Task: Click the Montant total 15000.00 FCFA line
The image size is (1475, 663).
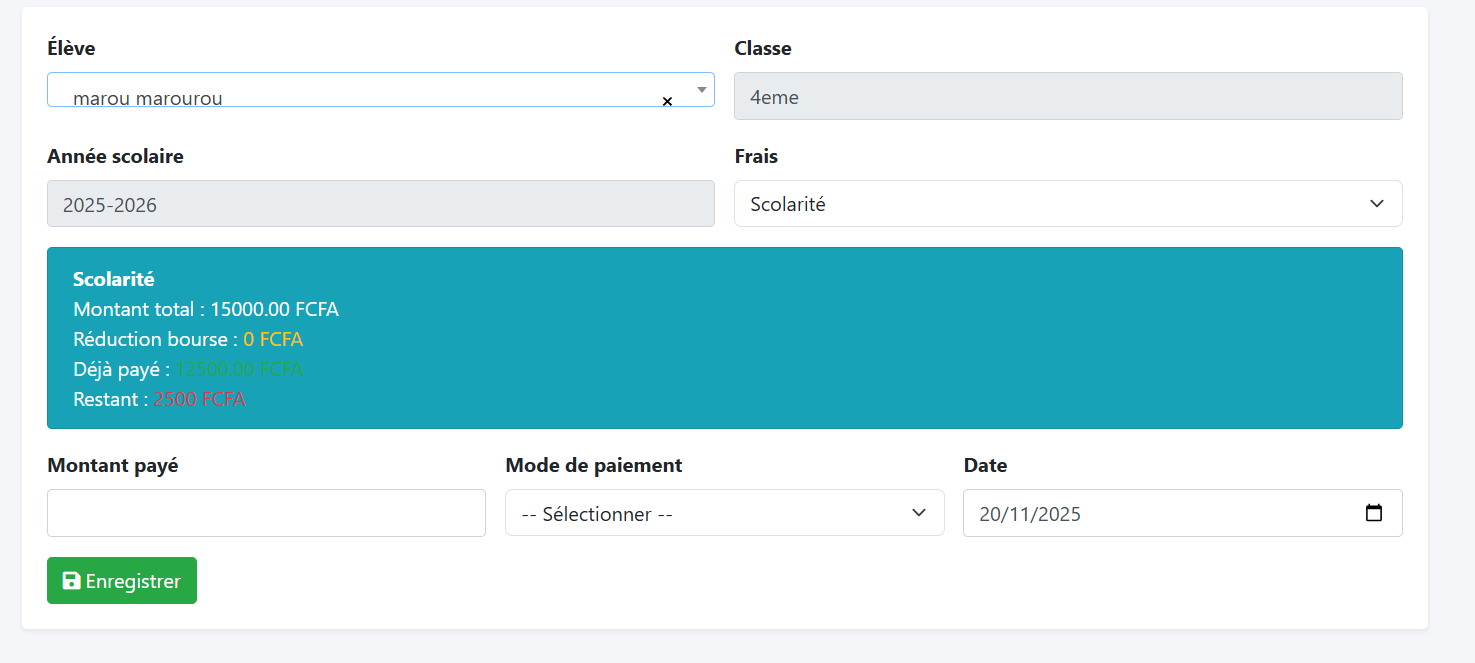Action: point(205,309)
